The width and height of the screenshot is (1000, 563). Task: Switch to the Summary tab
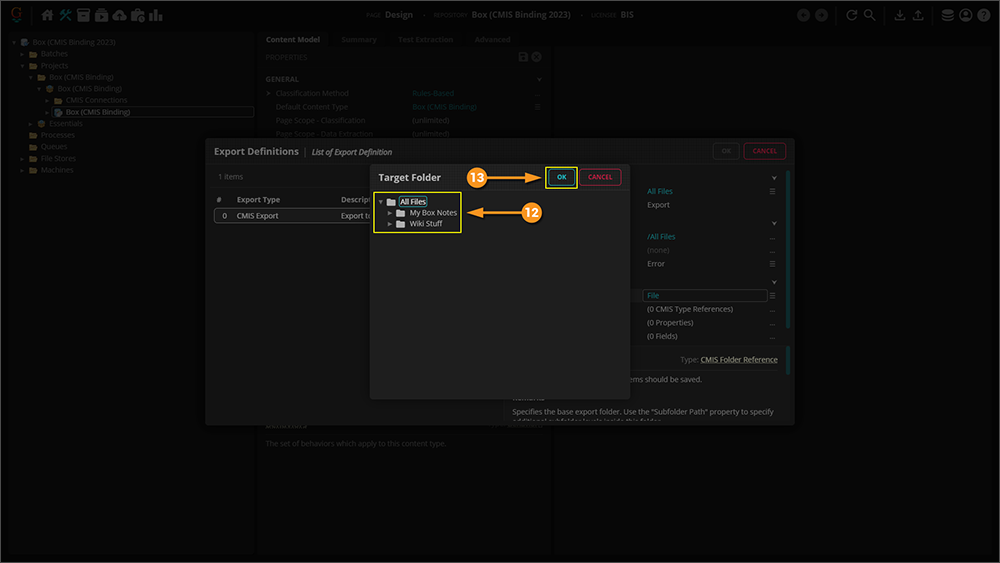[358, 40]
